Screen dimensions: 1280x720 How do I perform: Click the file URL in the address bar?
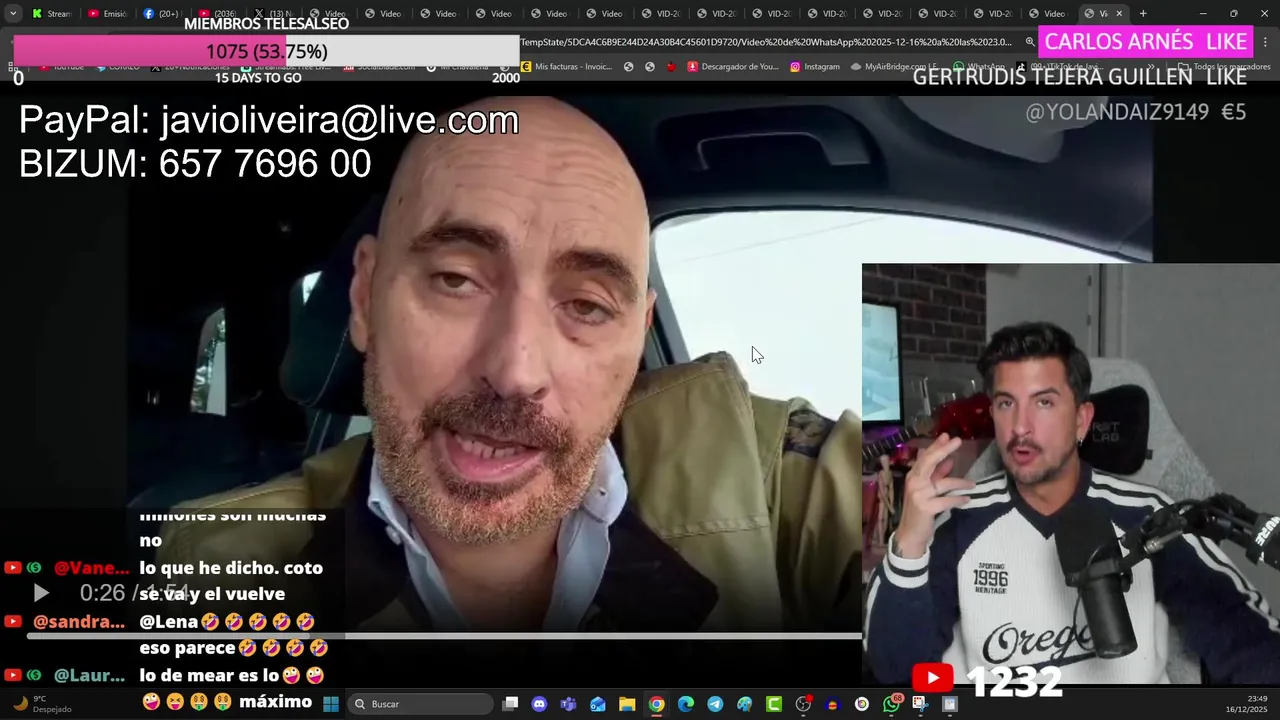coord(766,42)
